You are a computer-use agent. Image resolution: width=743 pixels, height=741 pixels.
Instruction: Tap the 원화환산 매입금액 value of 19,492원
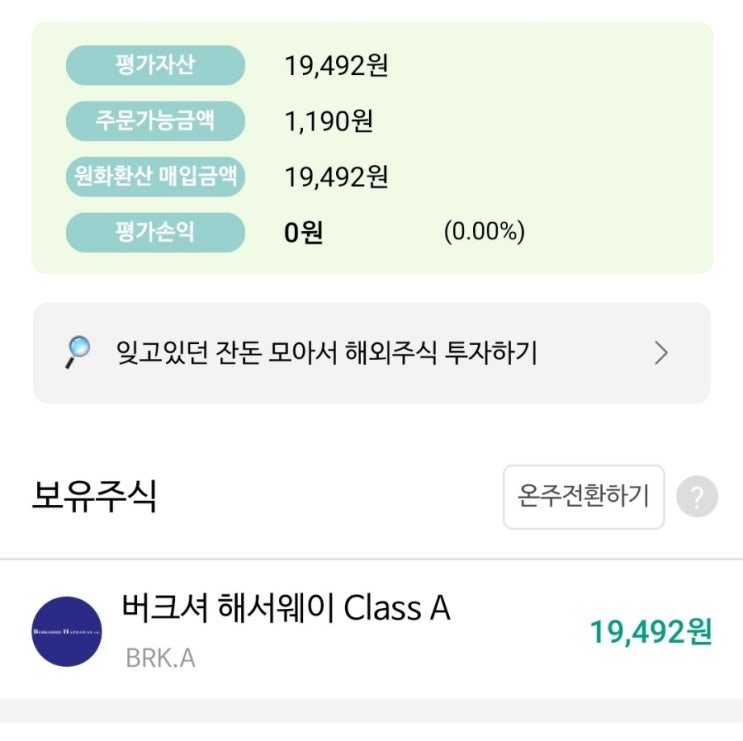(337, 178)
